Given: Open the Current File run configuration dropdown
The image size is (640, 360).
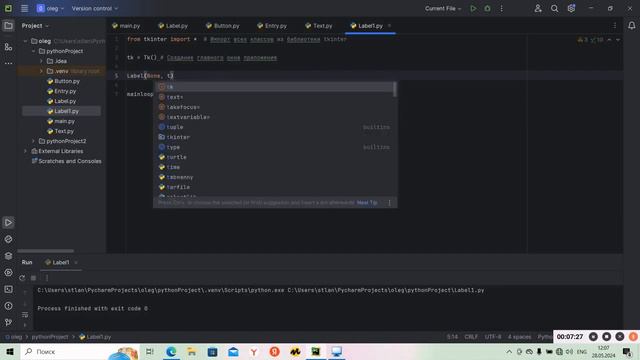Looking at the screenshot, I should click(443, 8).
